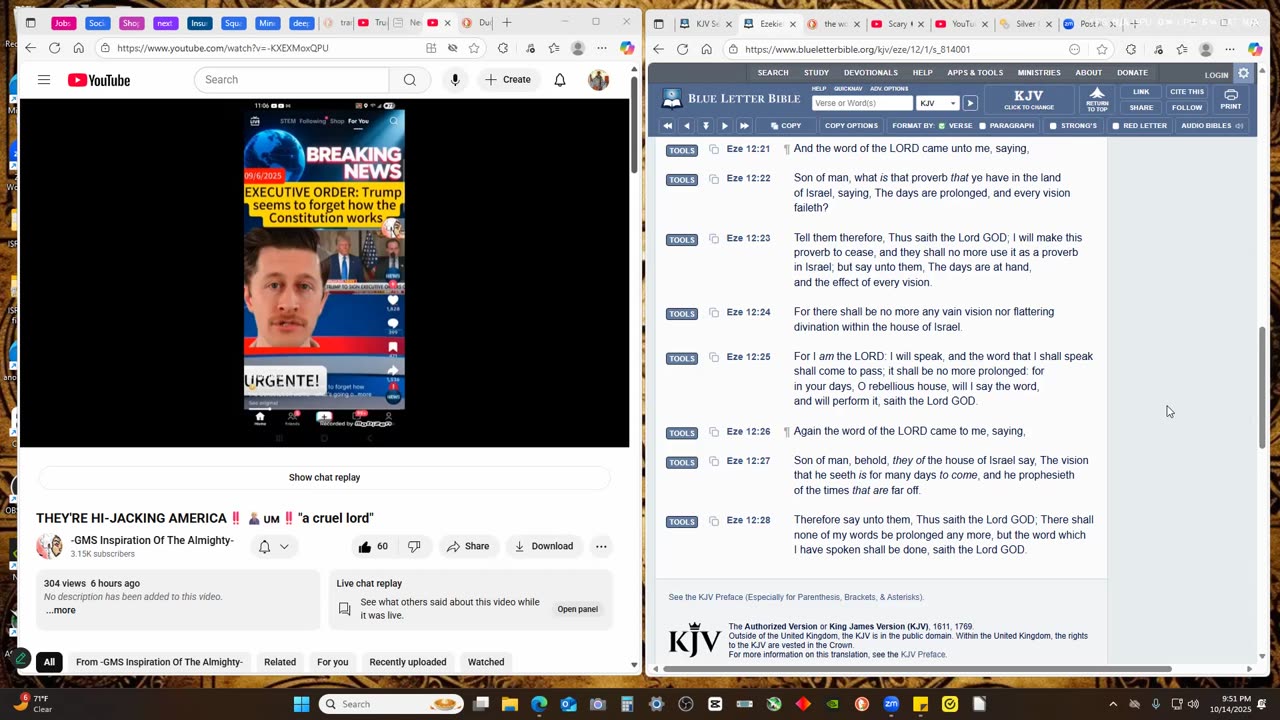The width and height of the screenshot is (1280, 720).
Task: Open Tools for Eze 12:27
Action: pos(682,462)
